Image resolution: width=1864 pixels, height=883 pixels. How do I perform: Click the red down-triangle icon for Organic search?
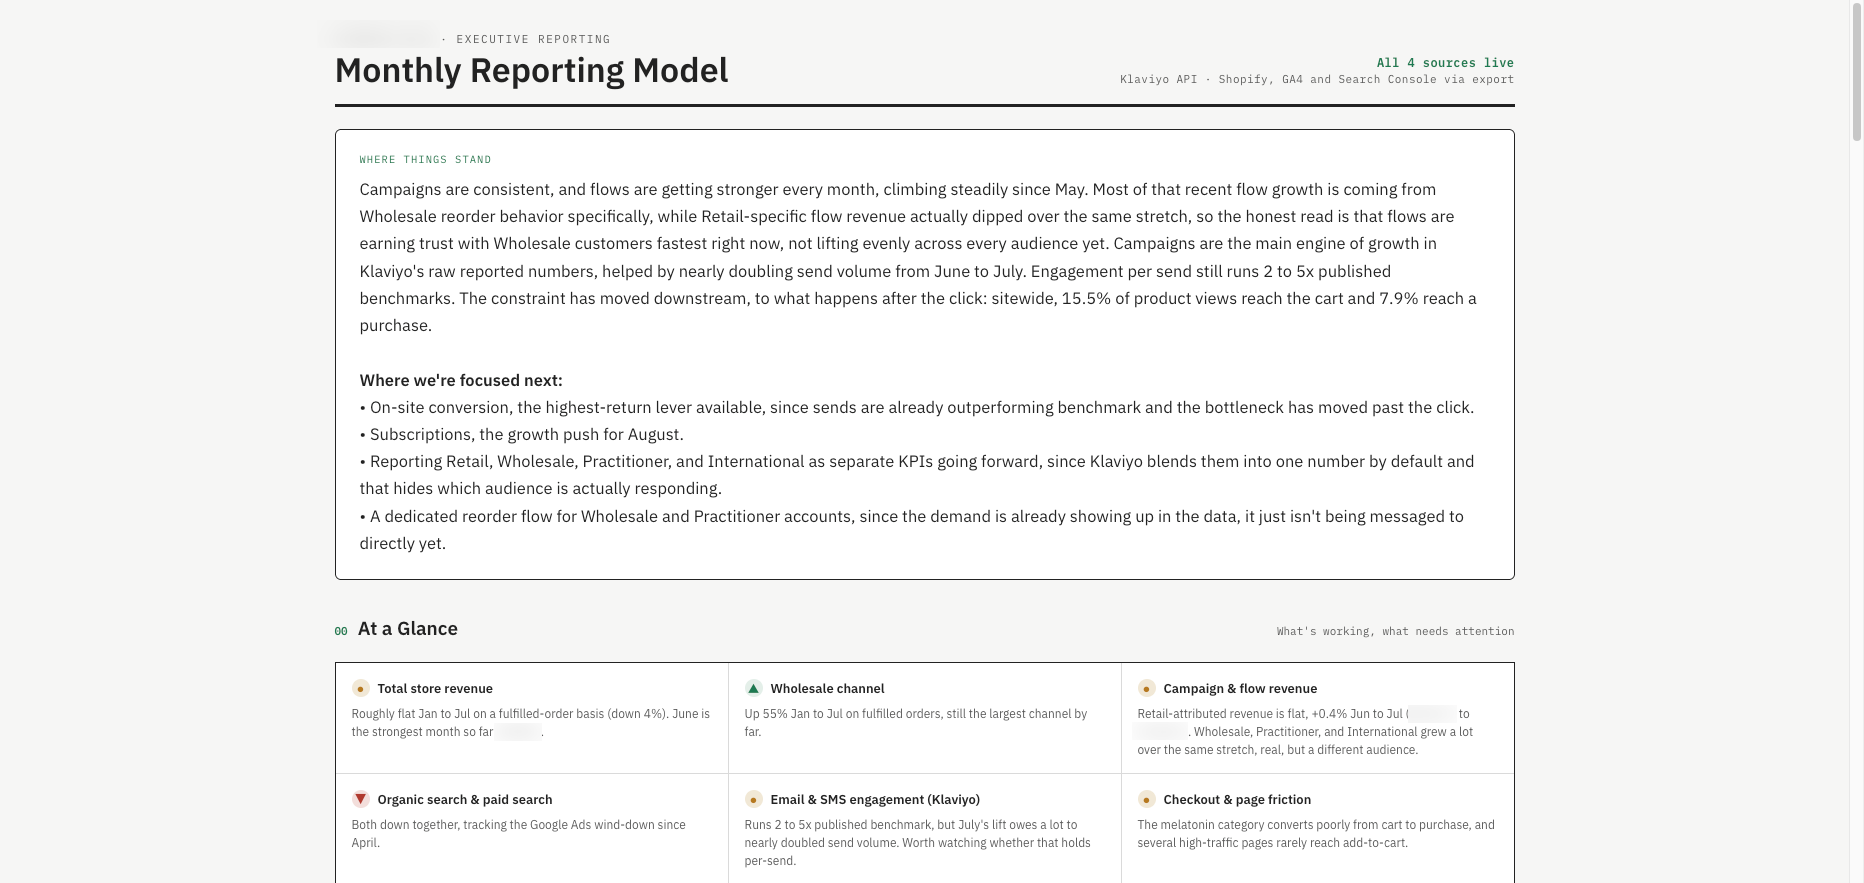coord(360,800)
